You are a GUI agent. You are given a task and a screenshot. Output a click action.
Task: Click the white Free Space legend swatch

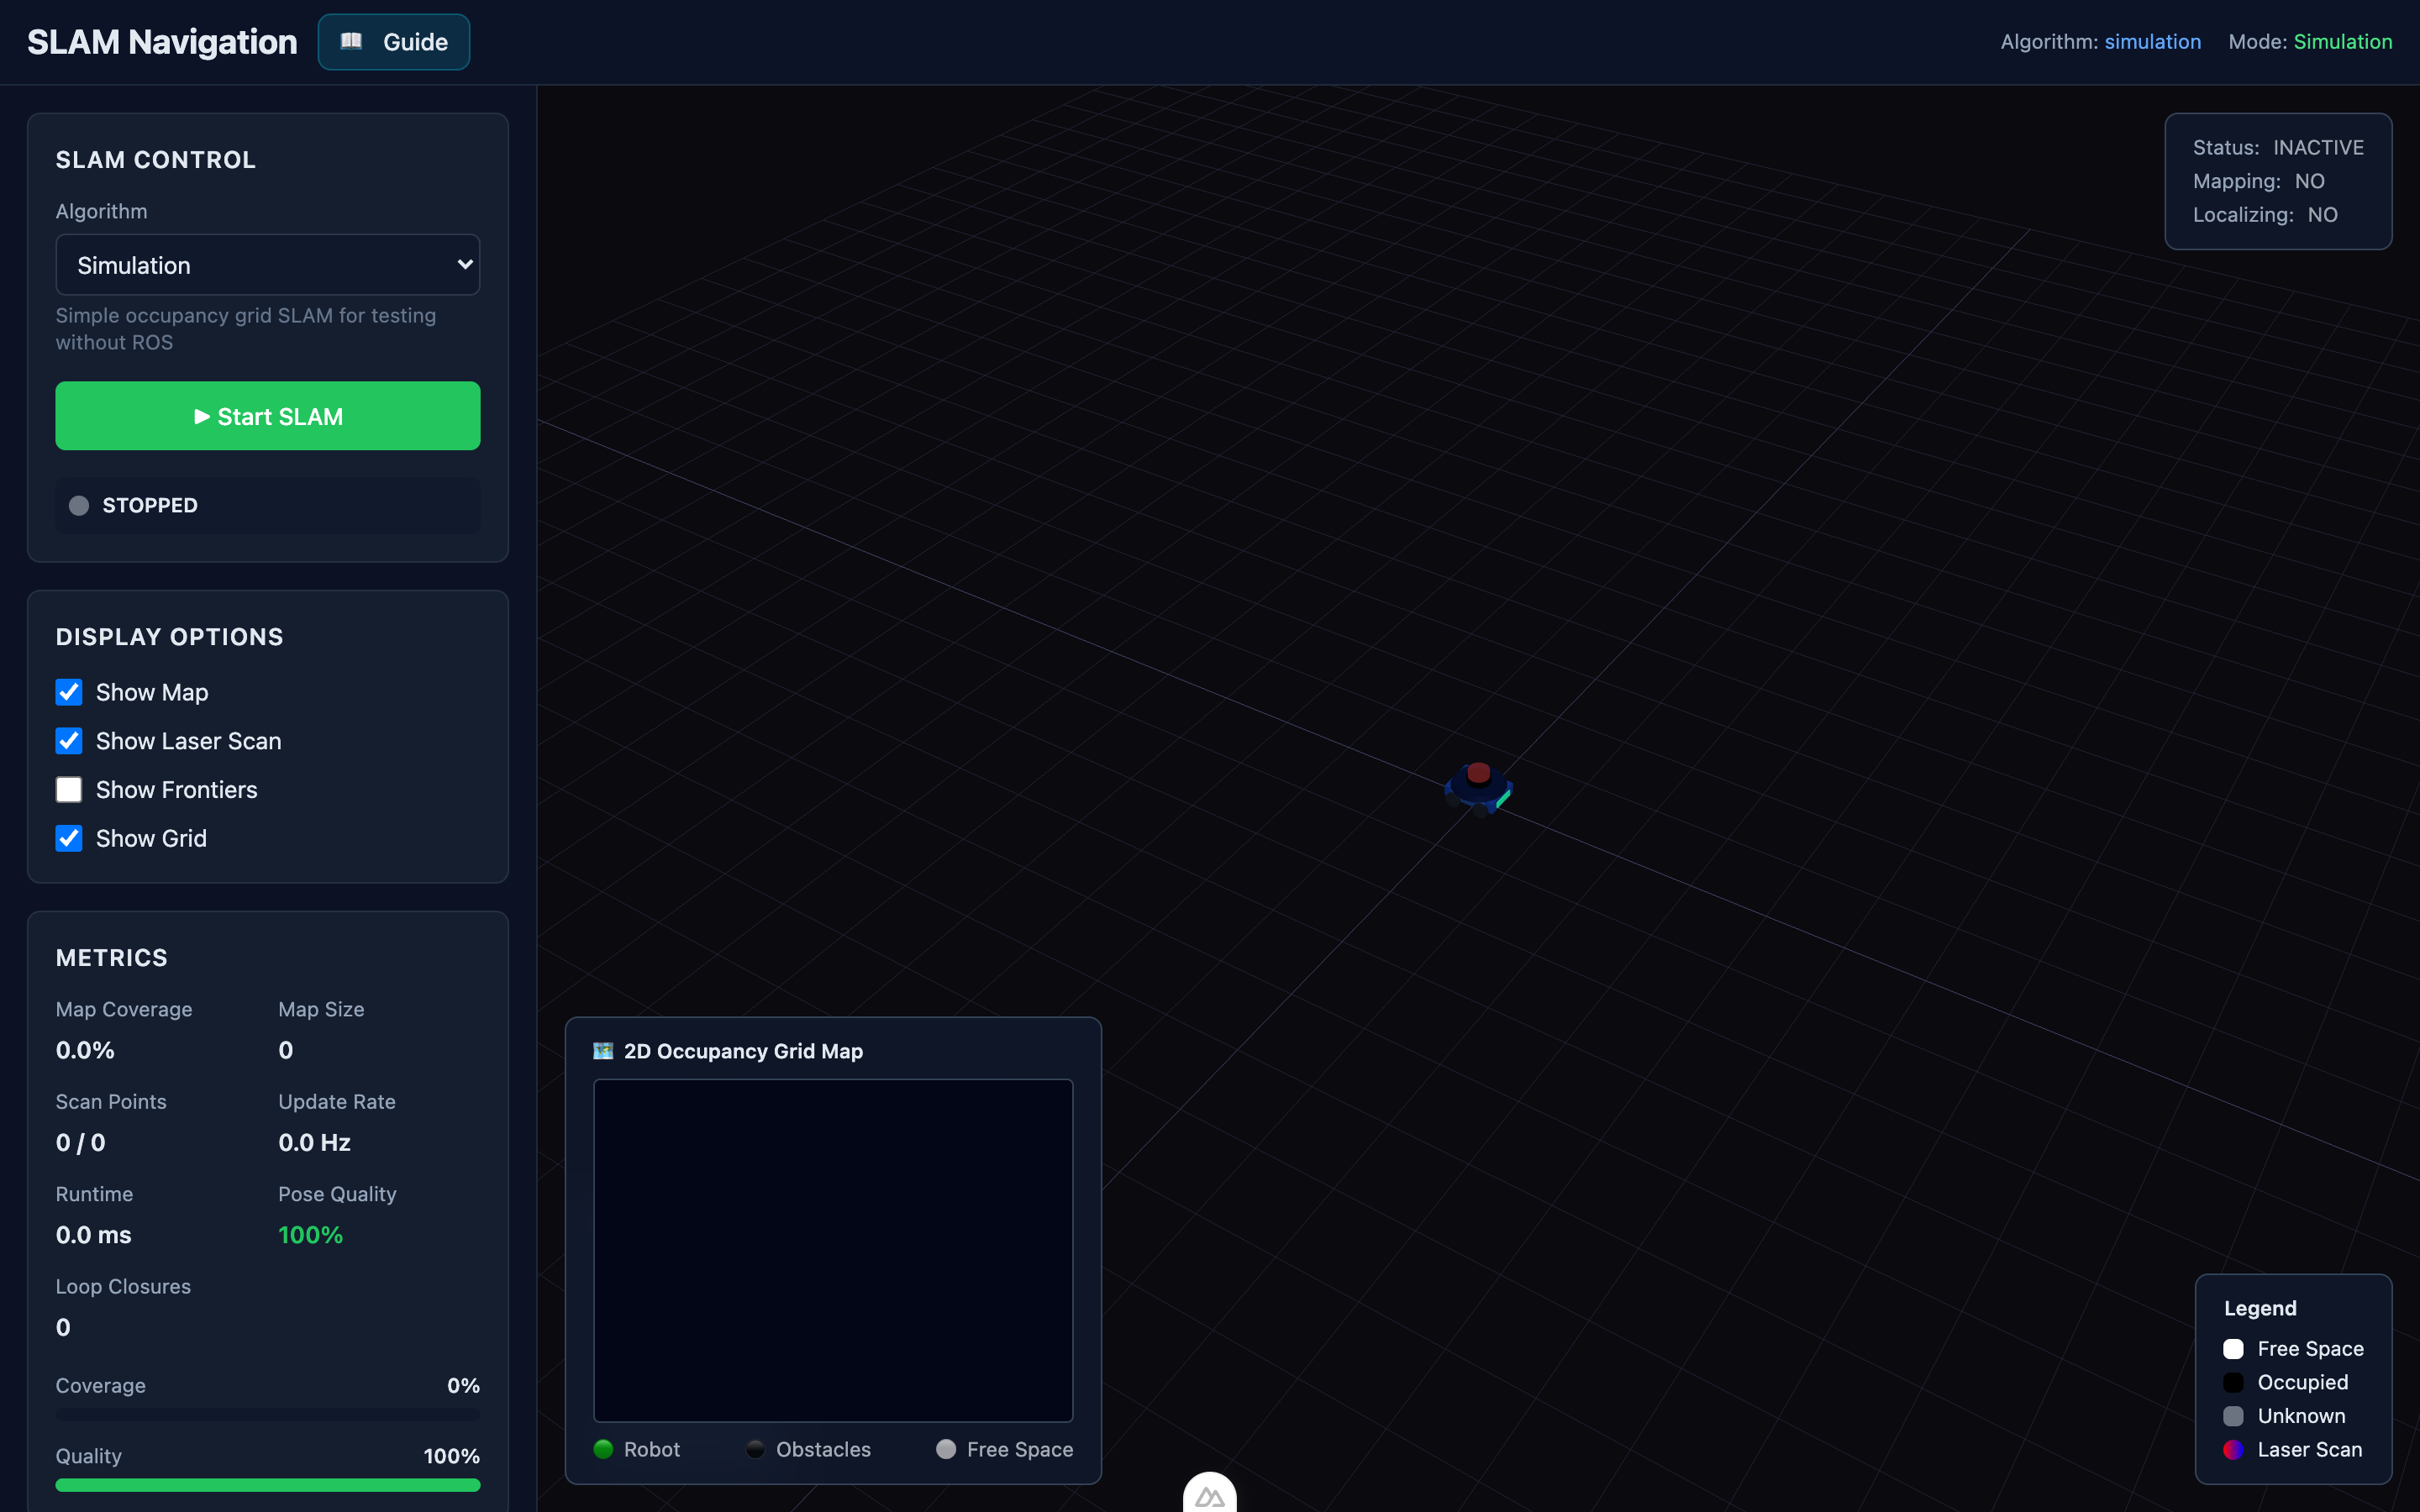tap(2233, 1349)
